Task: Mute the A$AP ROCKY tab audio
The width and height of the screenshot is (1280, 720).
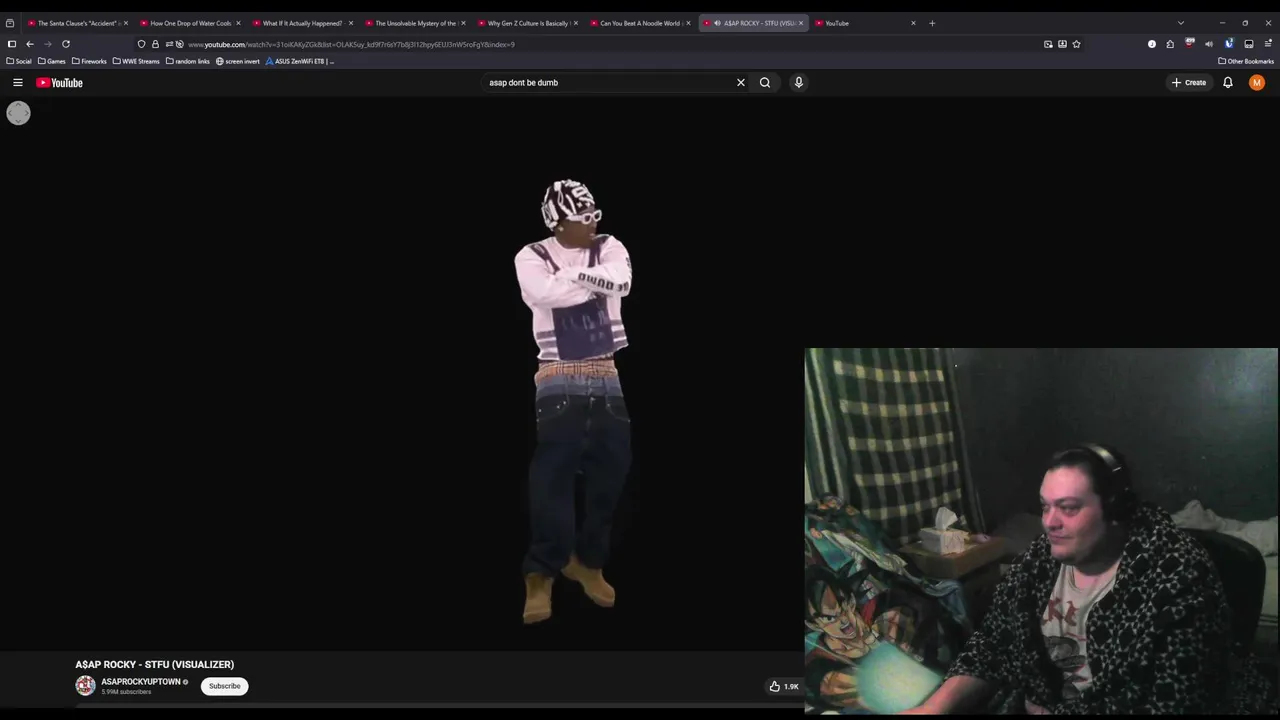Action: (x=717, y=23)
